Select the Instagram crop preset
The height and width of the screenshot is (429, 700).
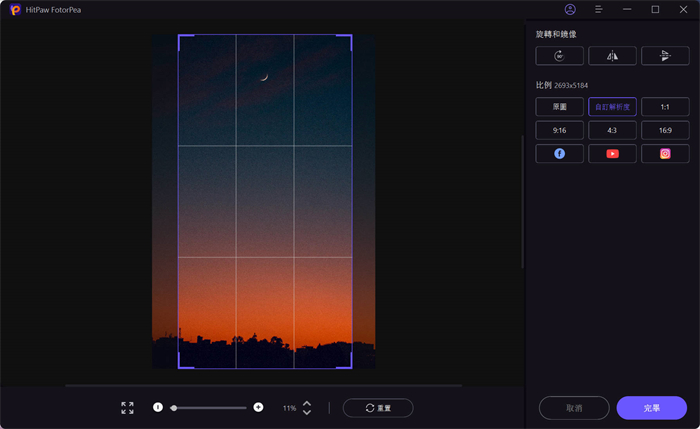tap(665, 154)
